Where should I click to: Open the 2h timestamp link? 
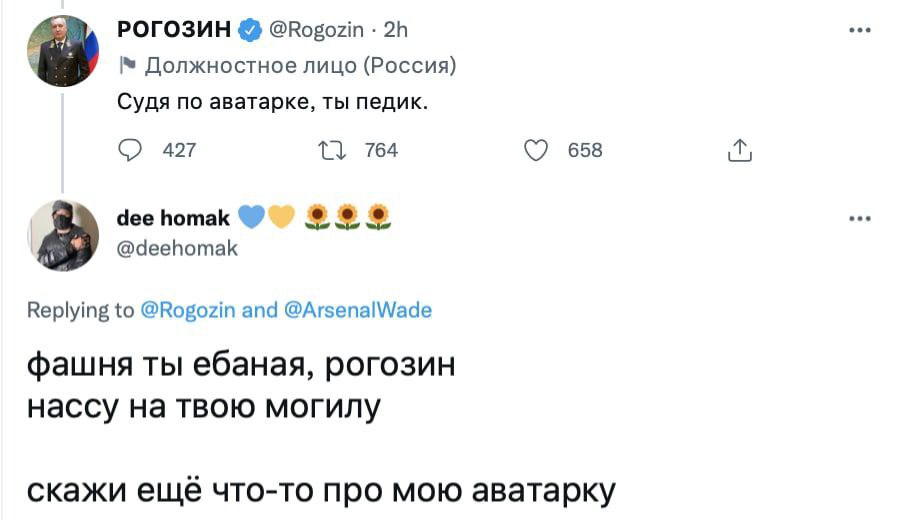coord(396,31)
